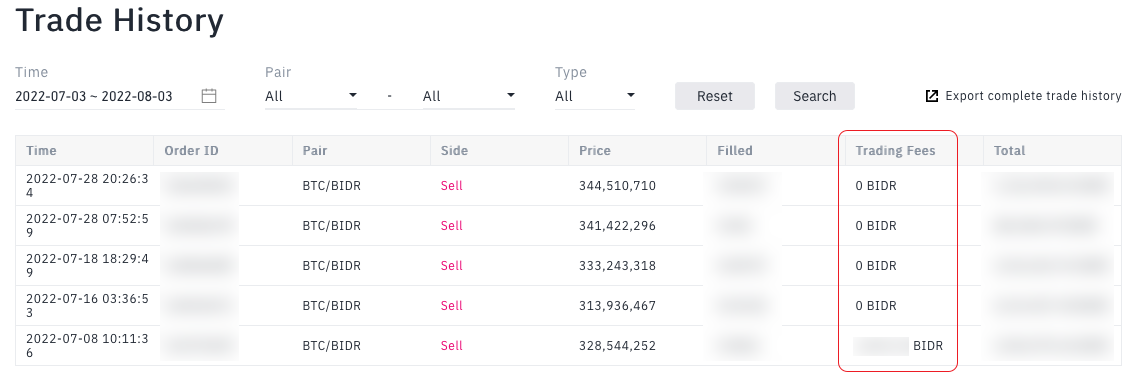Click the price 328,544,252 cell
Viewport: 1140px width, 380px height.
click(x=617, y=346)
